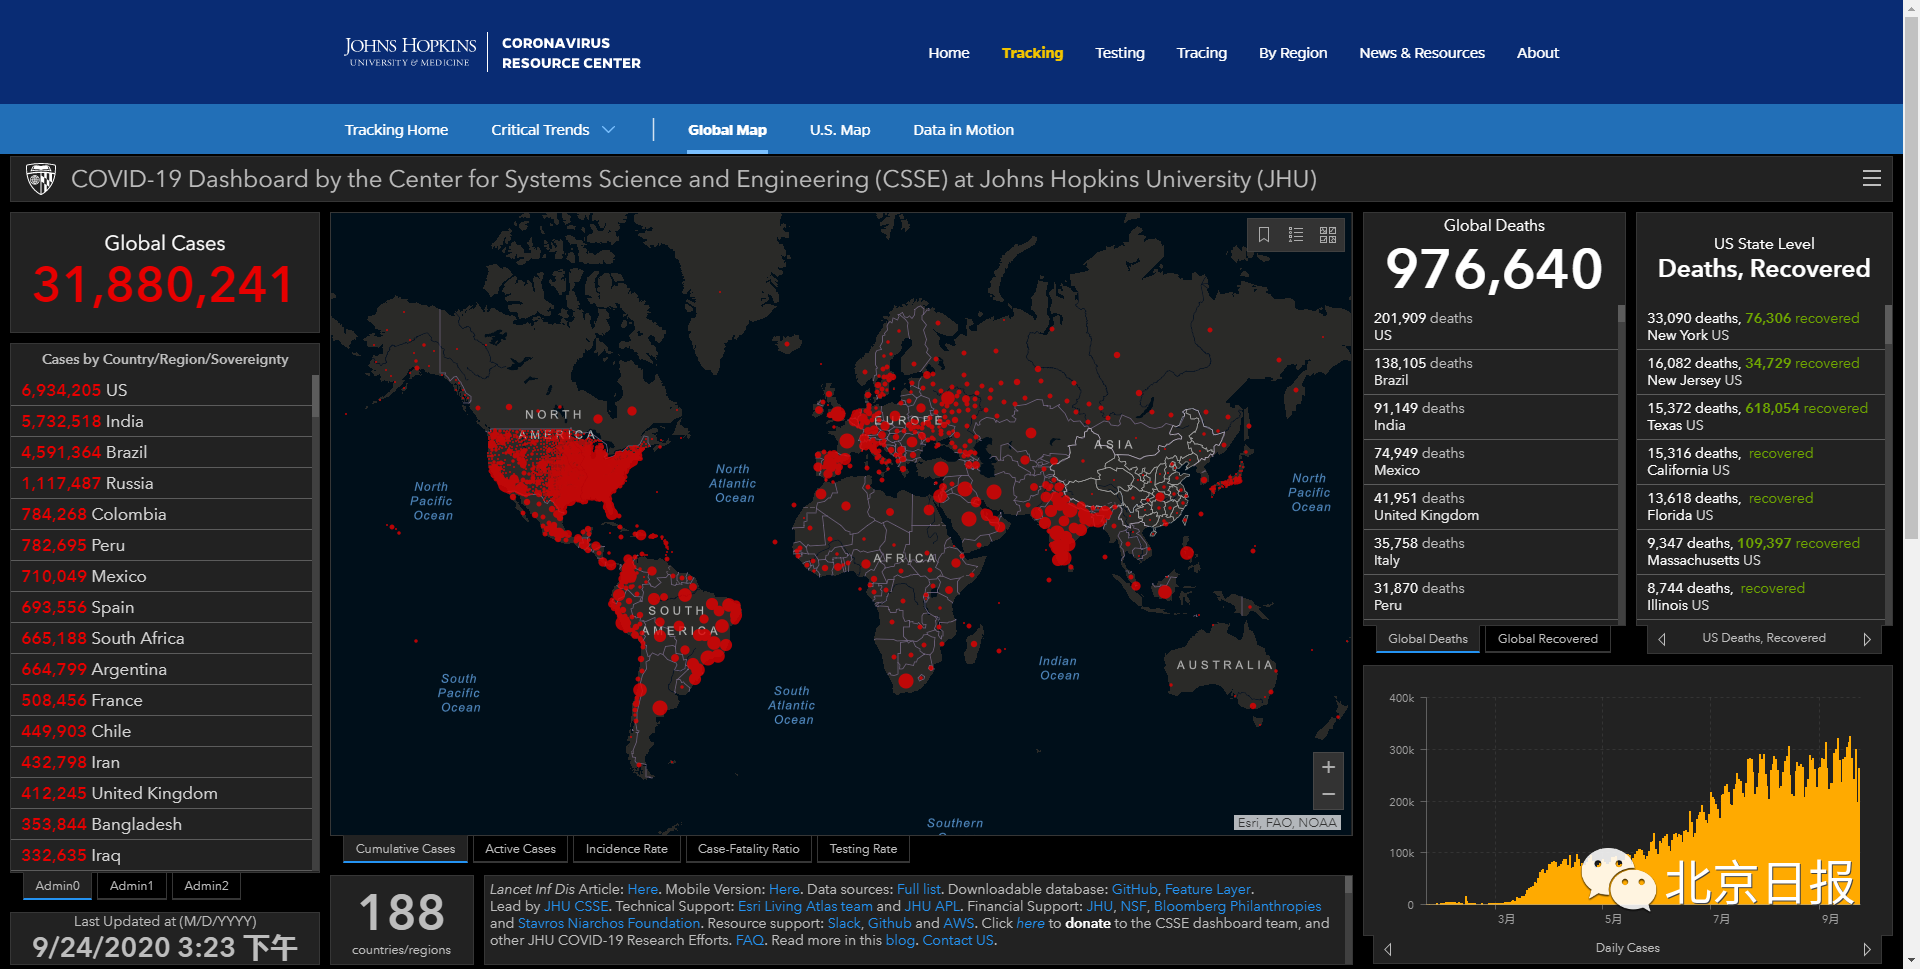
Task: Open the U.S. Map tab
Action: click(839, 130)
